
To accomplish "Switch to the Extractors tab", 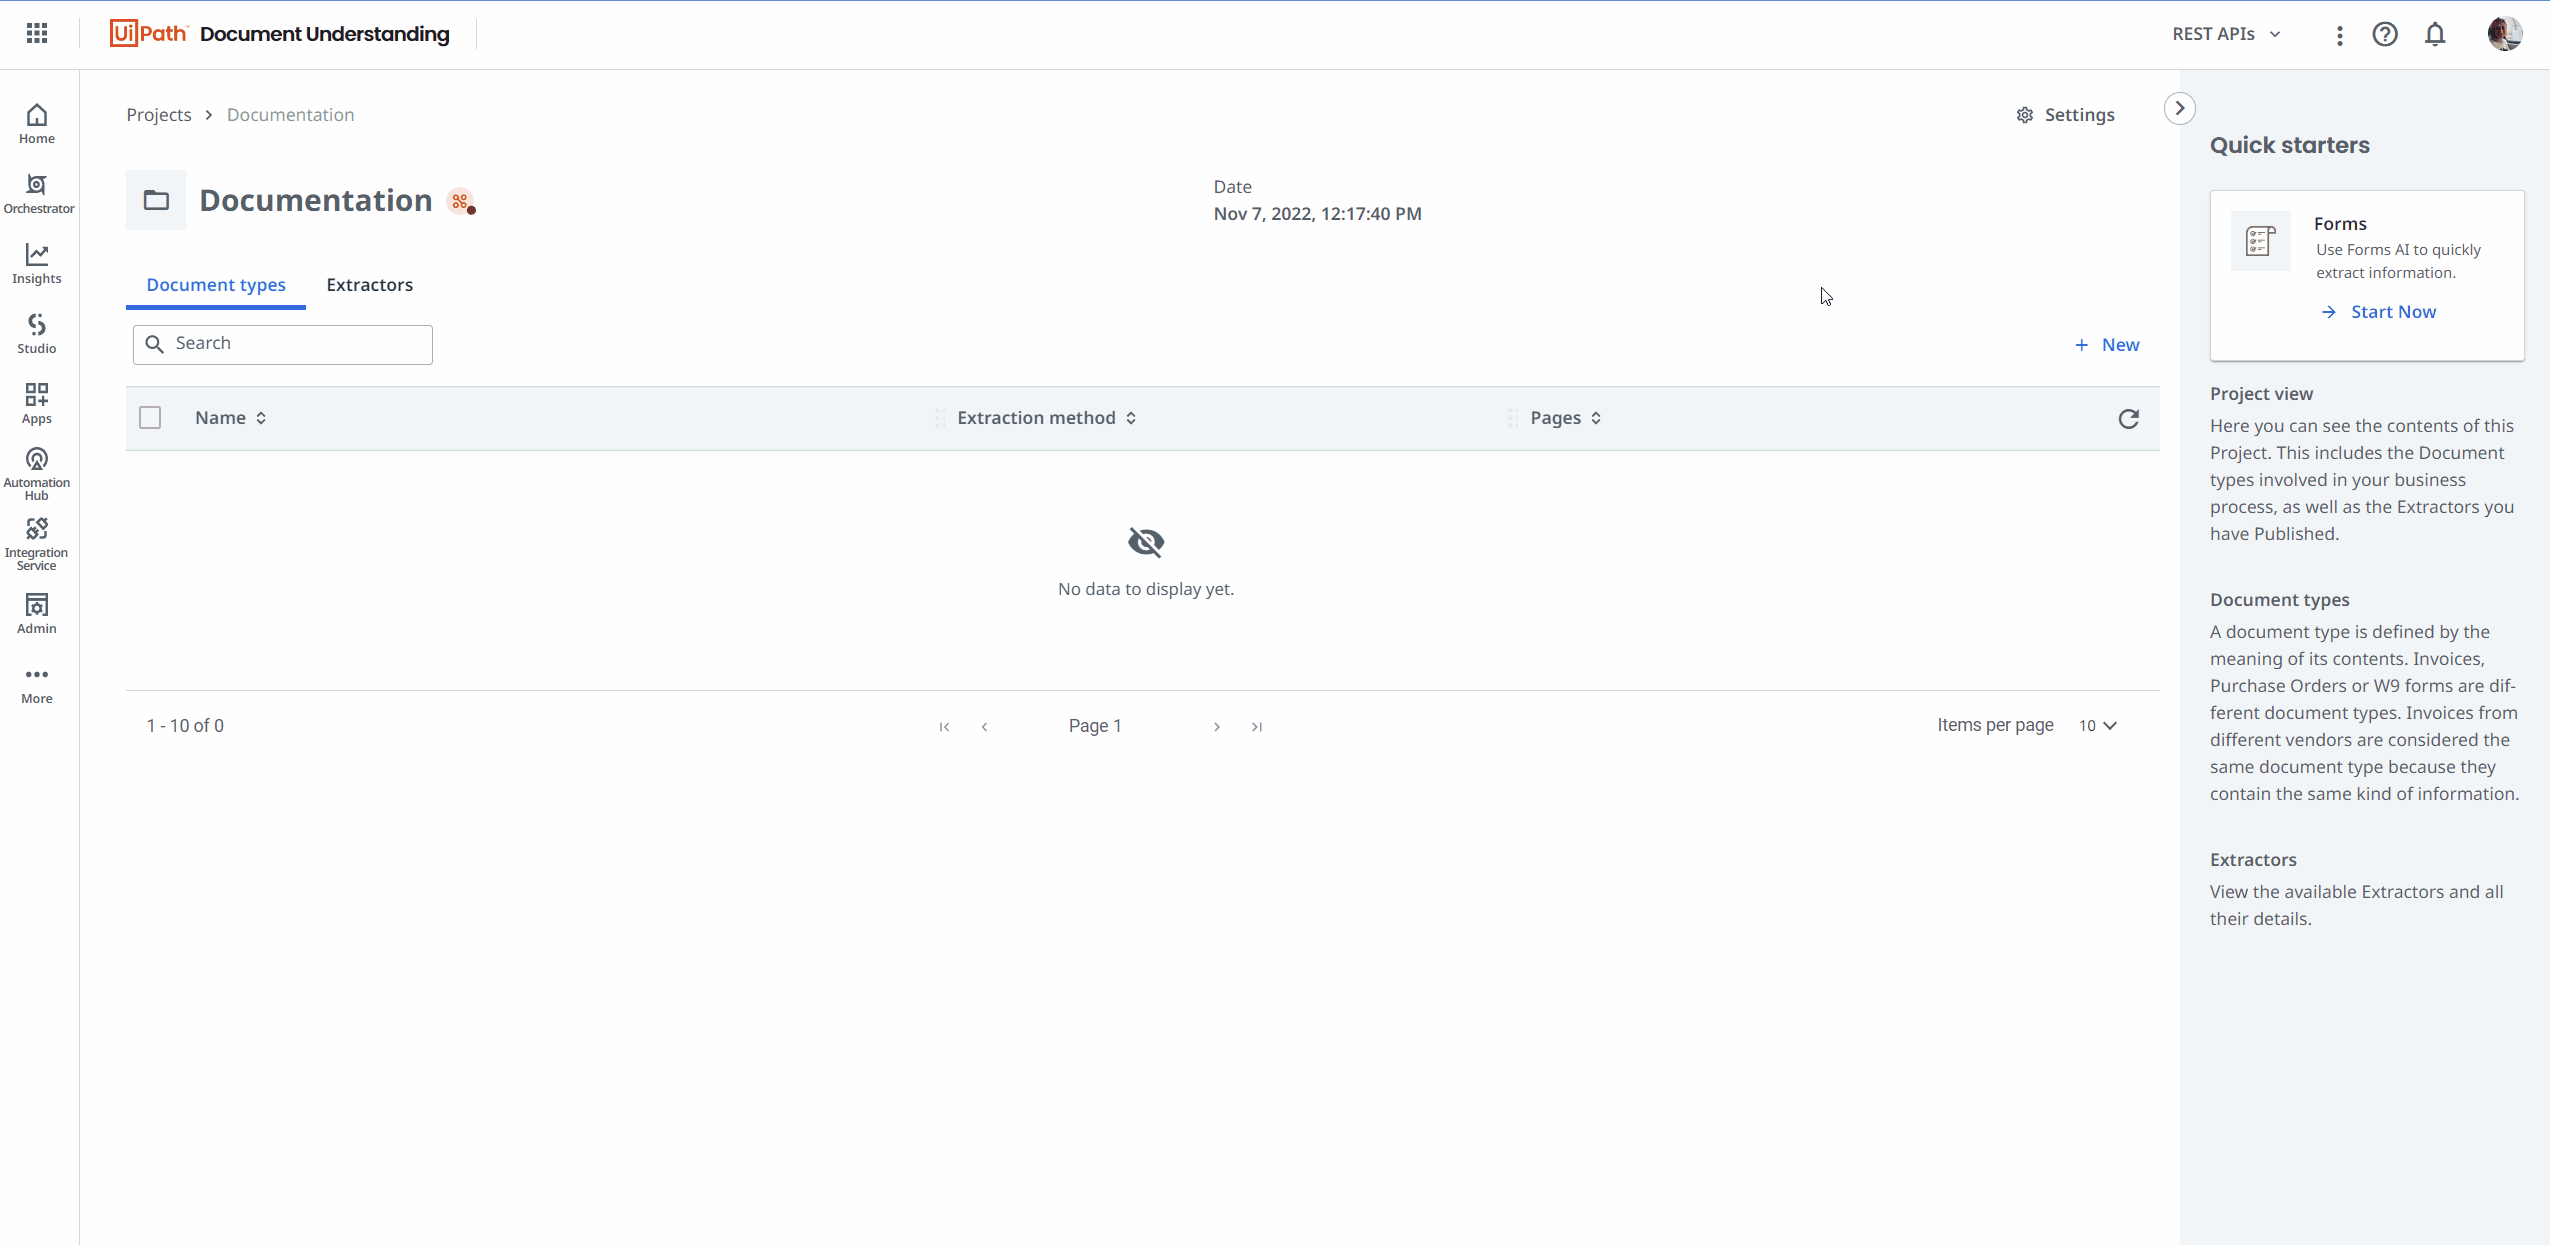I will pyautogui.click(x=369, y=285).
